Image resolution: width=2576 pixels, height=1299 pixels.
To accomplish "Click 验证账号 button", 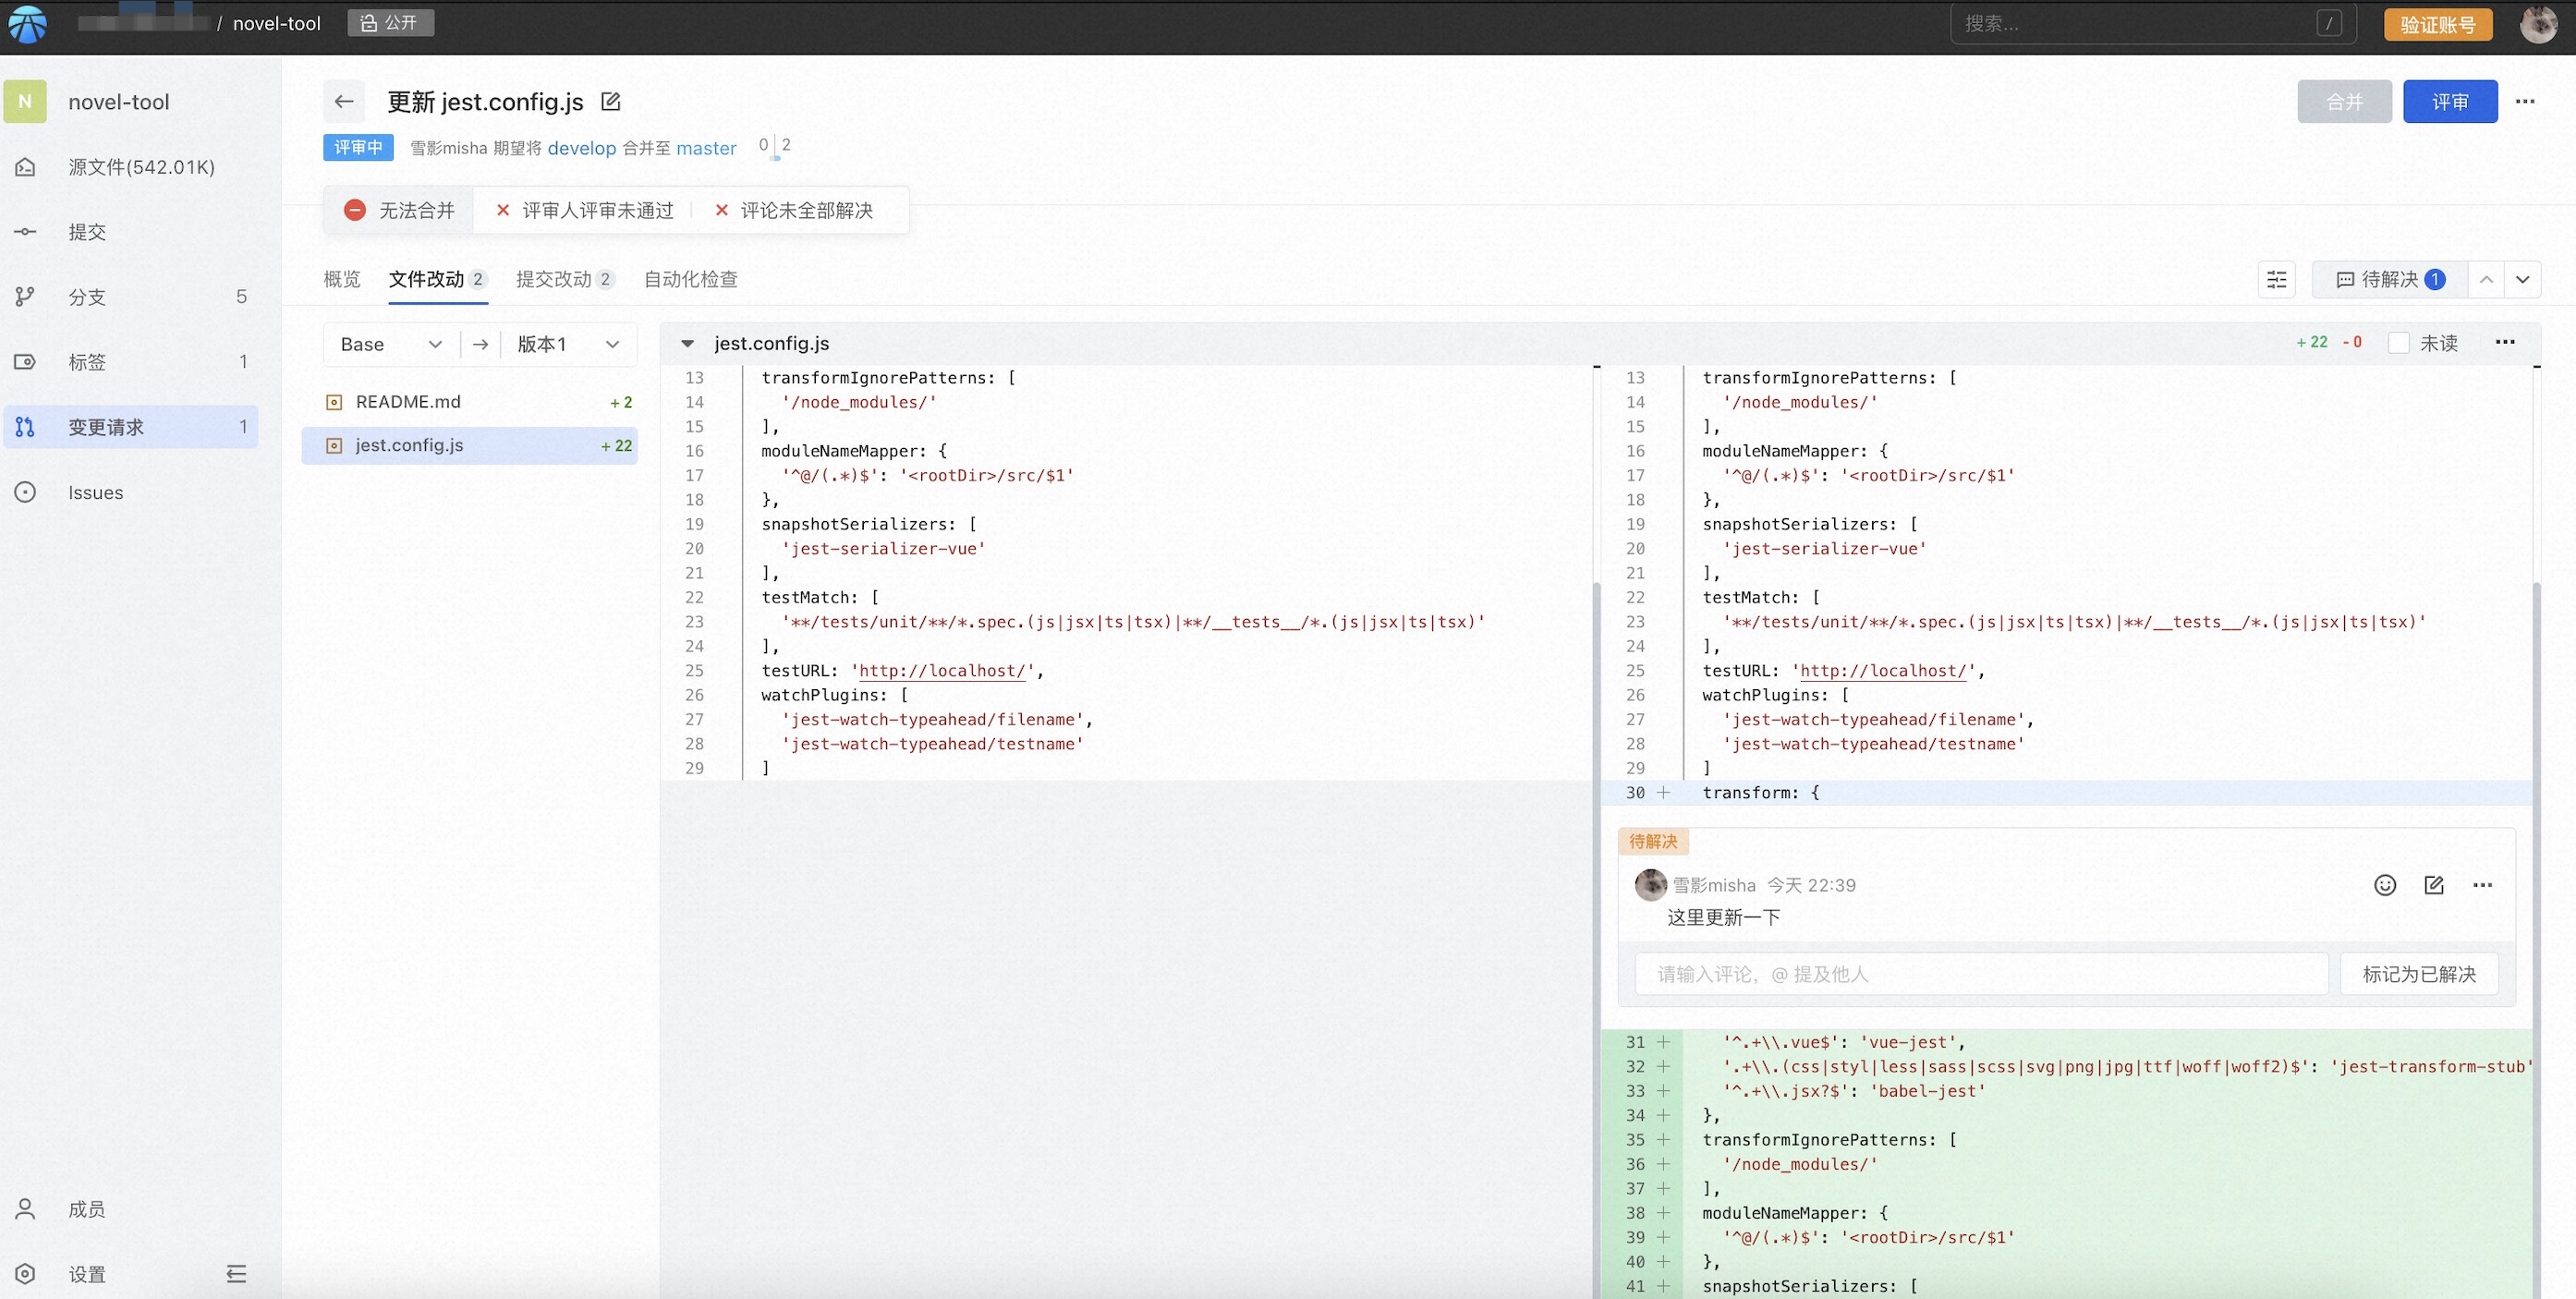I will (2438, 24).
